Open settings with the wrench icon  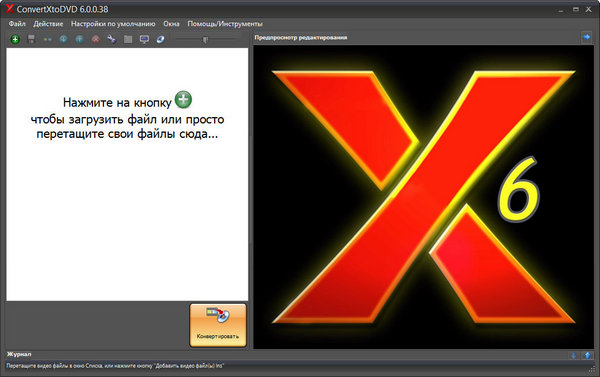pos(112,39)
